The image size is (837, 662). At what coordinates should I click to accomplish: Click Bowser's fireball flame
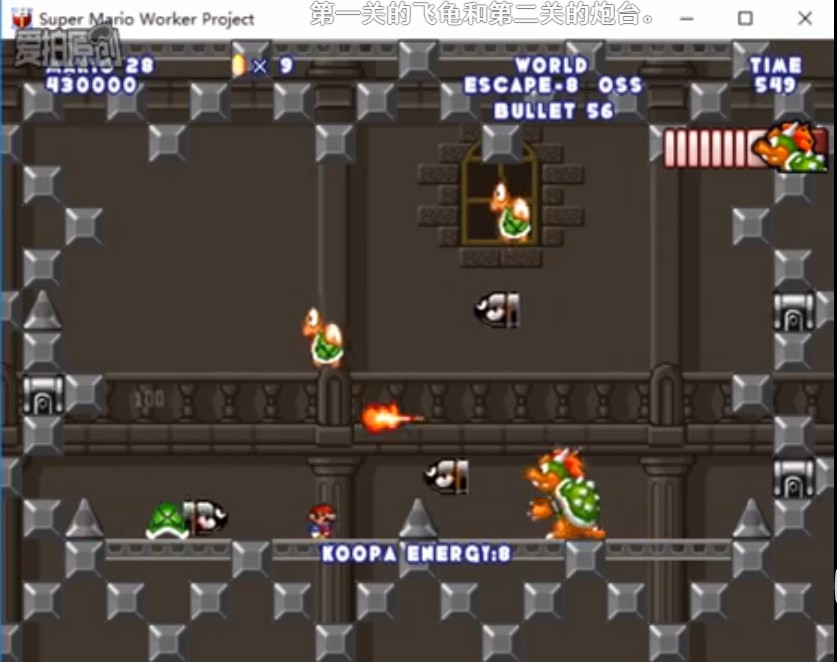(391, 417)
